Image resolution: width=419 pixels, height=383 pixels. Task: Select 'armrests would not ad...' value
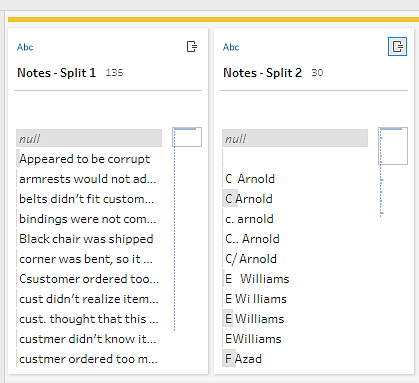(89, 179)
